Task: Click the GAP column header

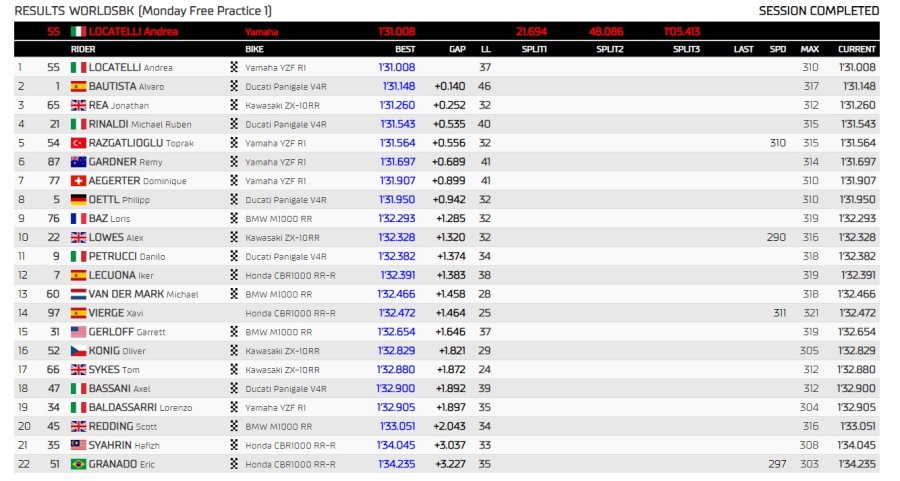Action: point(457,49)
